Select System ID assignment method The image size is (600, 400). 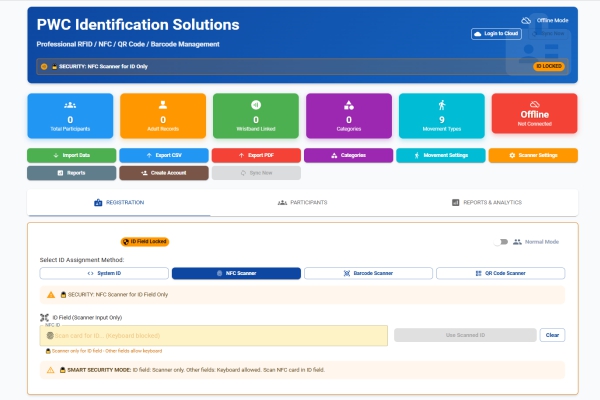104,273
